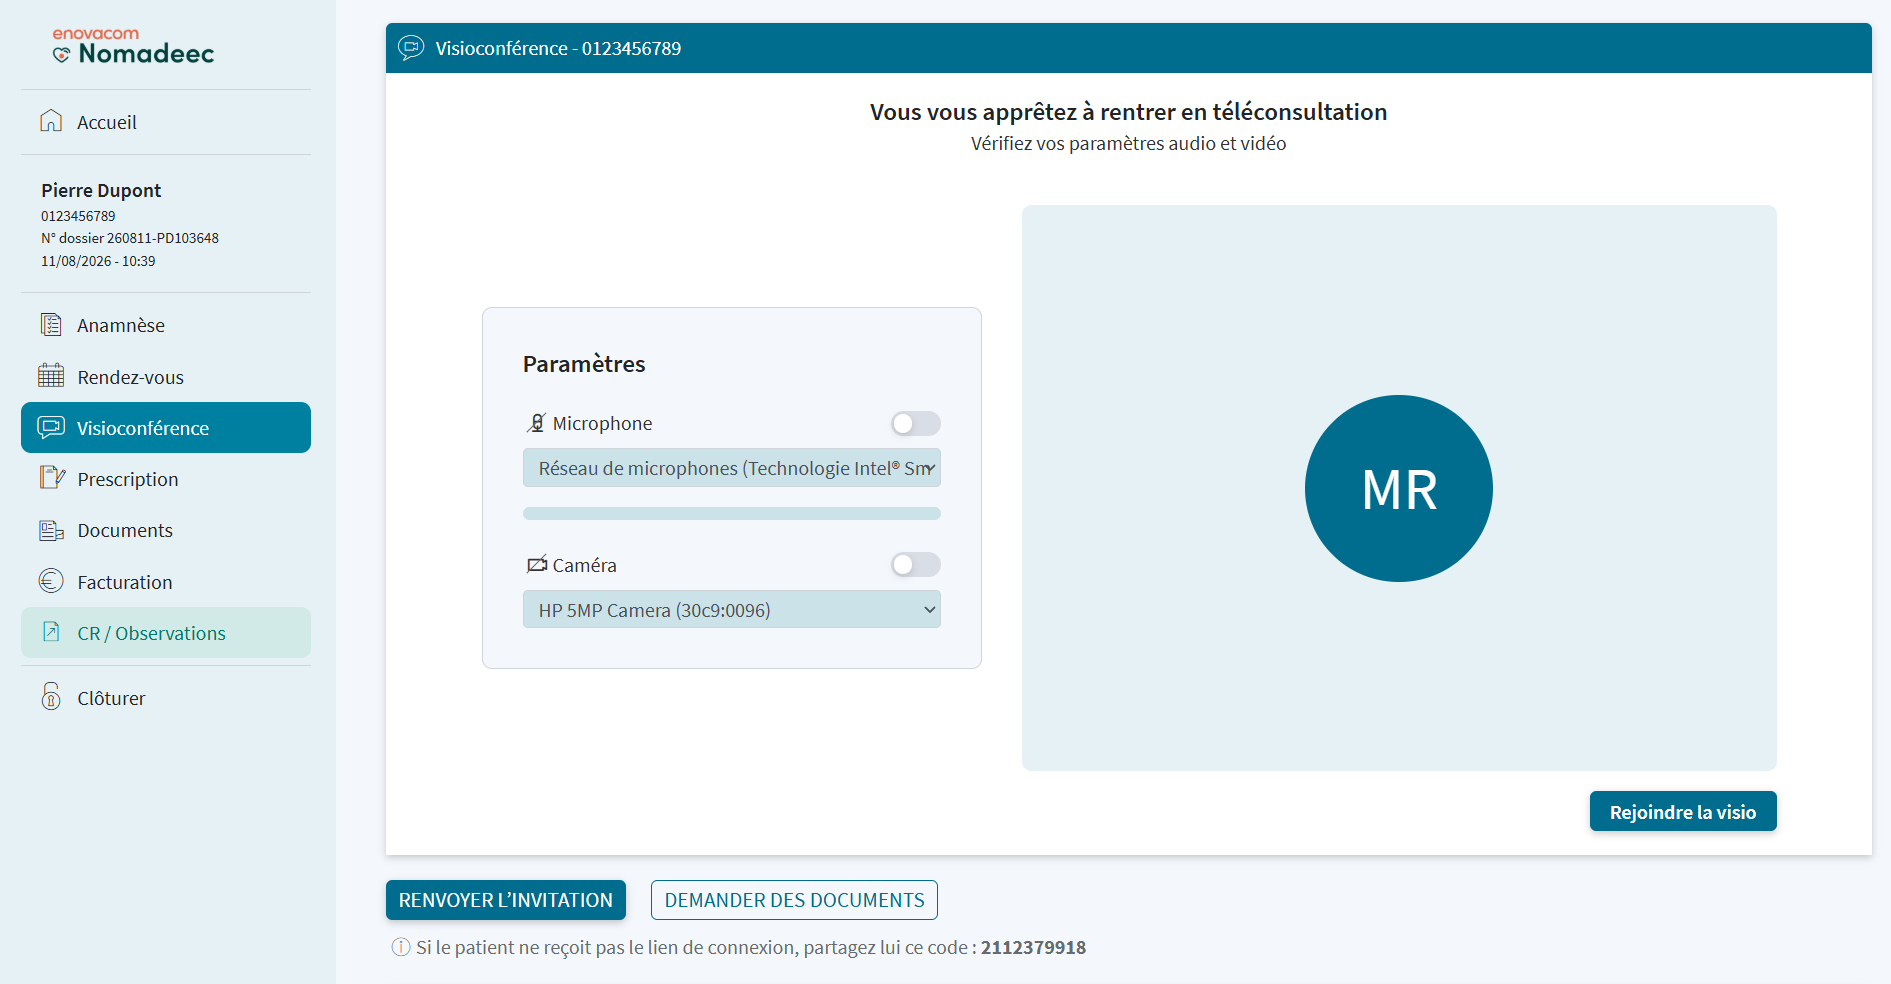Click the muted microphone icon in Paramètres

tap(537, 423)
